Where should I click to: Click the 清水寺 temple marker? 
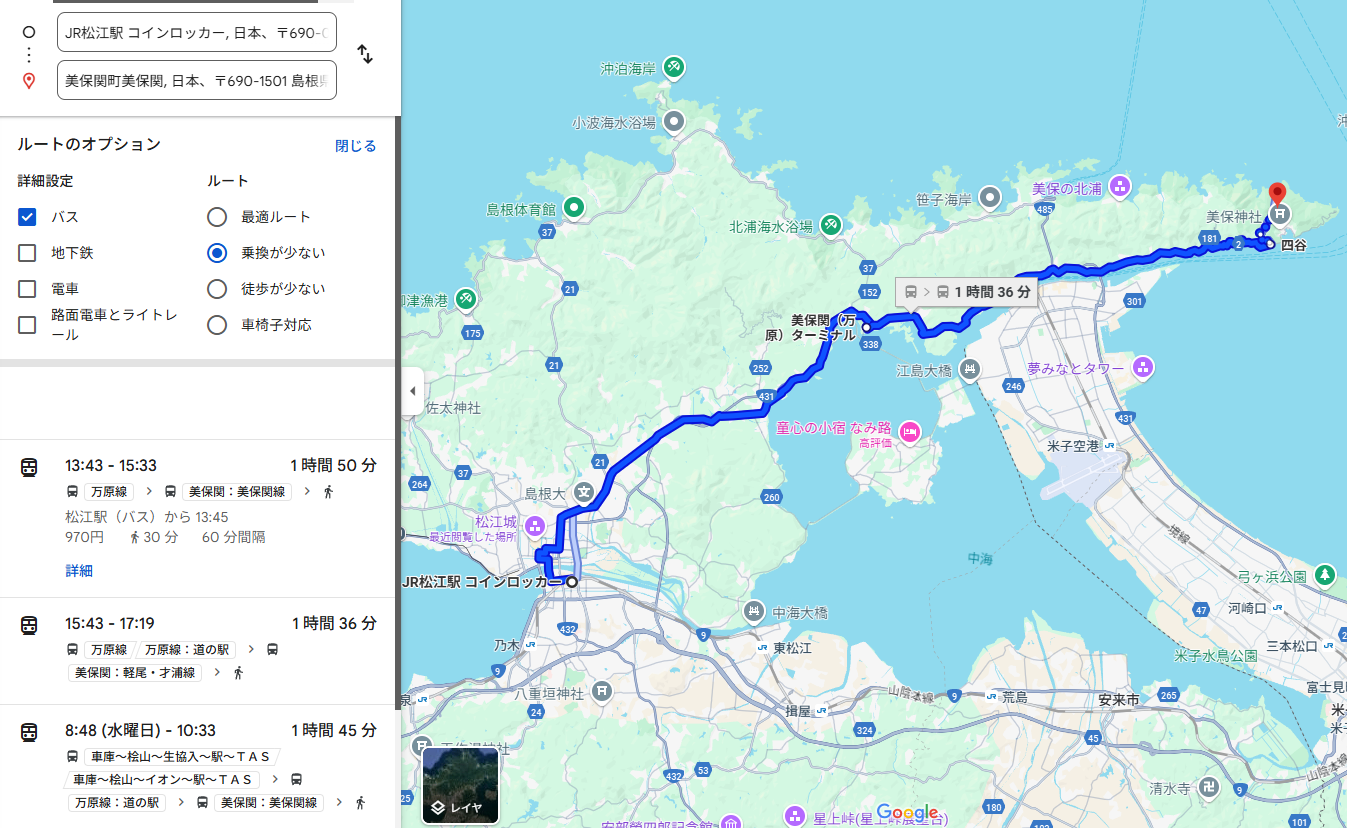click(1211, 787)
